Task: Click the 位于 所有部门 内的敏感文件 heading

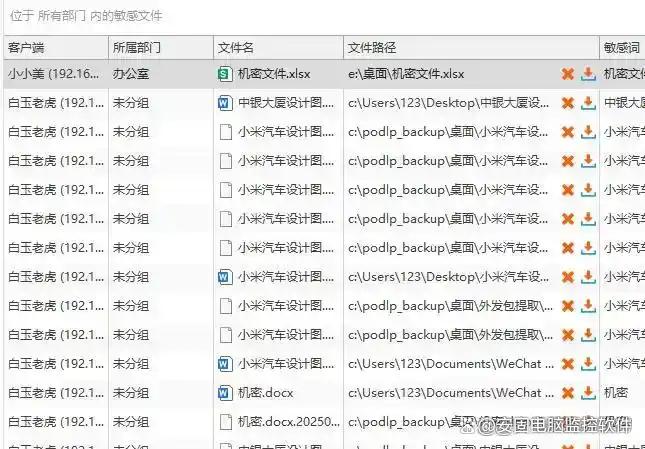Action: [86, 16]
